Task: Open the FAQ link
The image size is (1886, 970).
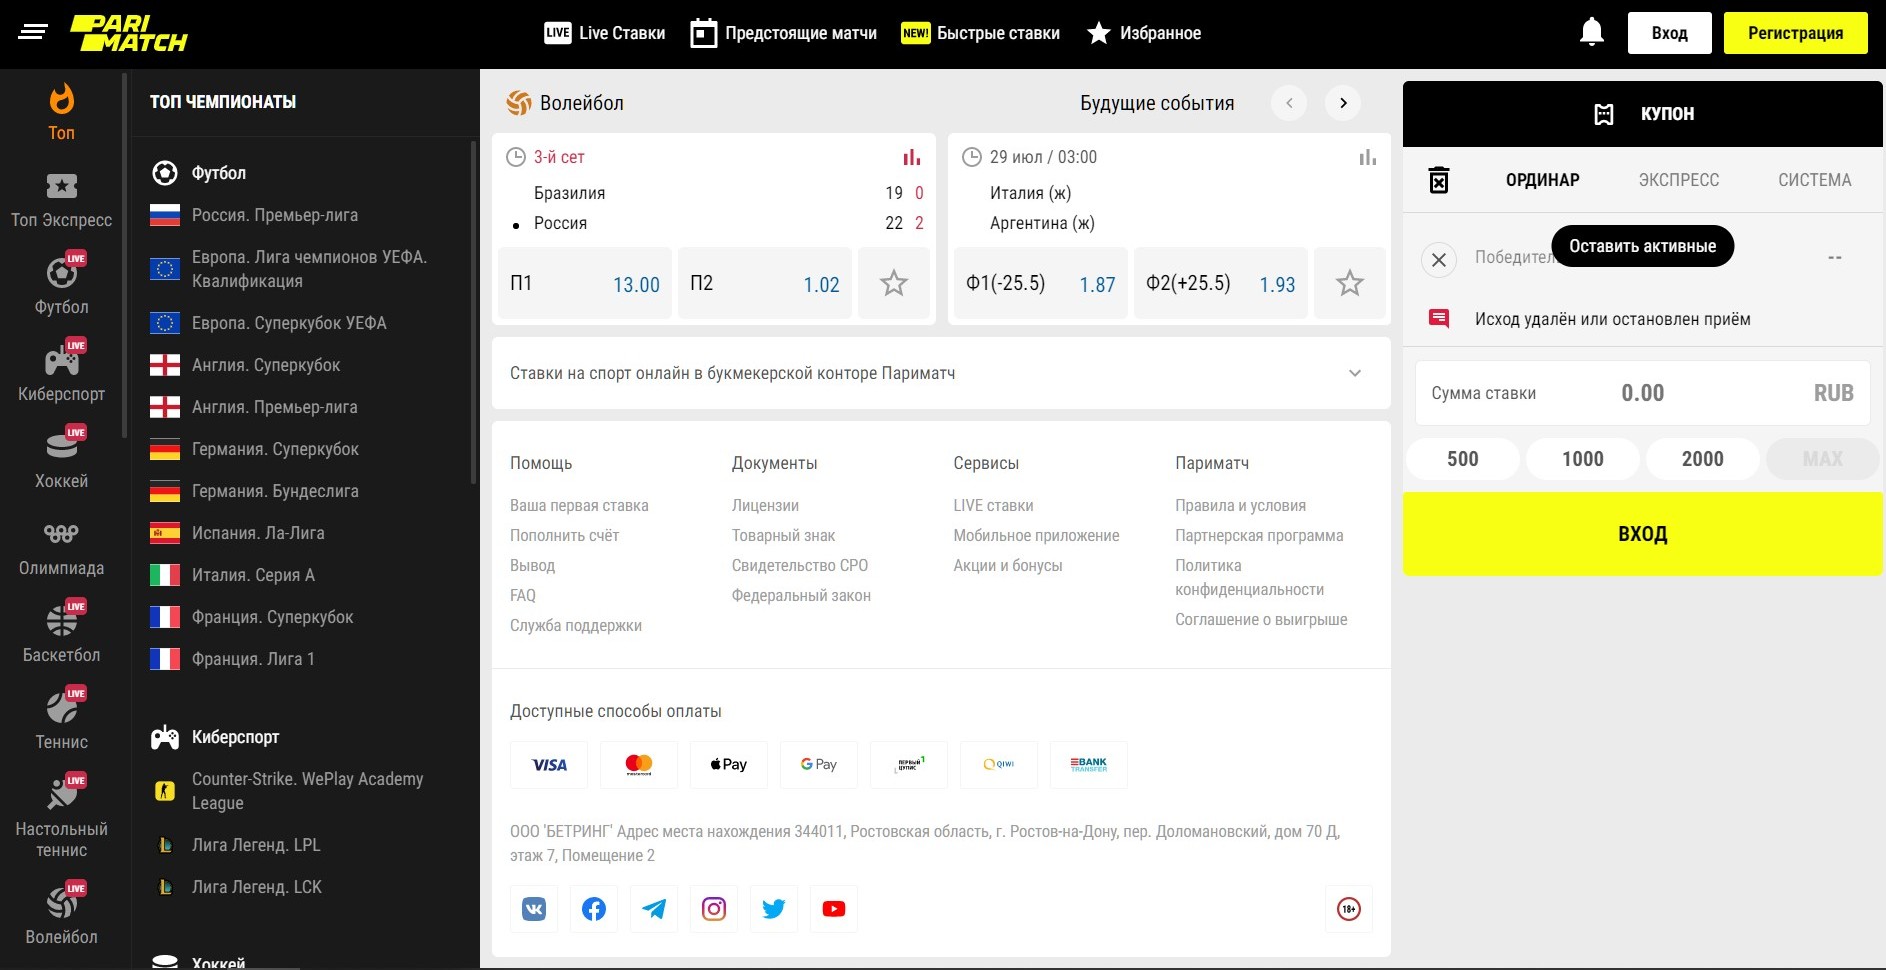Action: click(x=523, y=595)
